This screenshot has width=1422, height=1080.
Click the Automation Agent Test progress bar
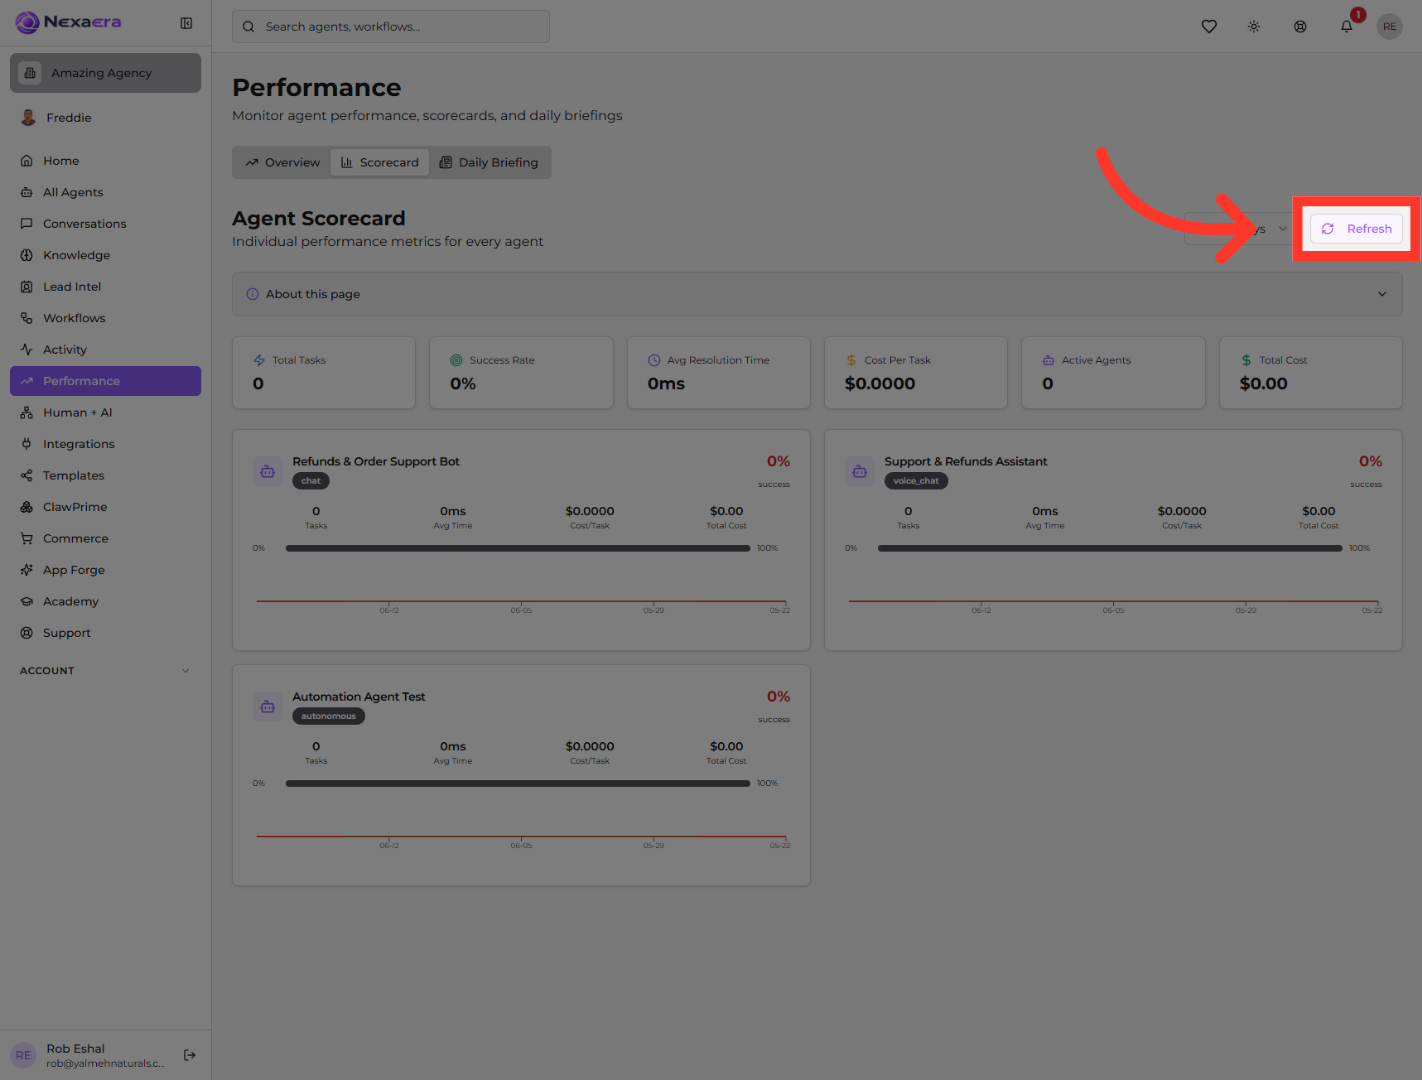click(x=518, y=784)
